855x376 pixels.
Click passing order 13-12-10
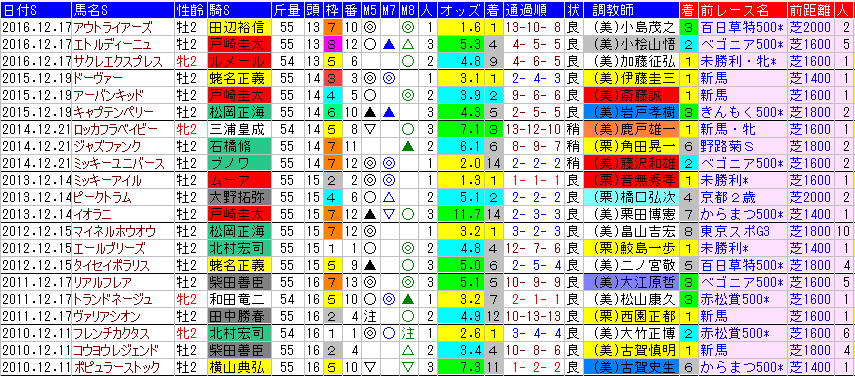click(x=533, y=130)
